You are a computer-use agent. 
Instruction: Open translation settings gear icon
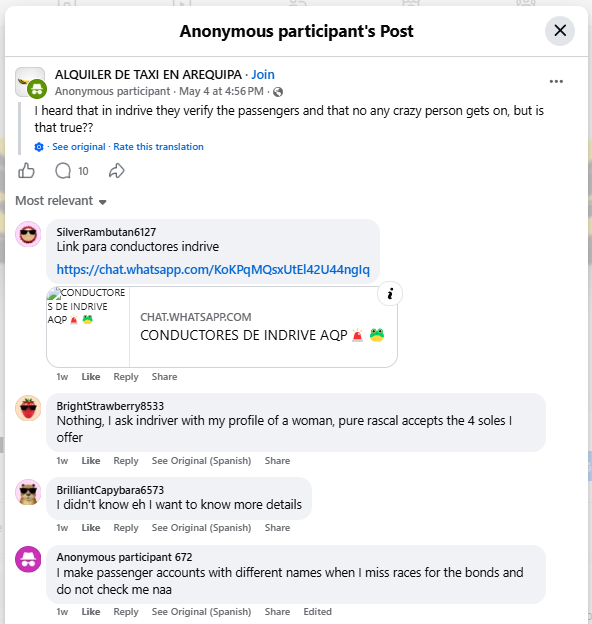(x=39, y=147)
